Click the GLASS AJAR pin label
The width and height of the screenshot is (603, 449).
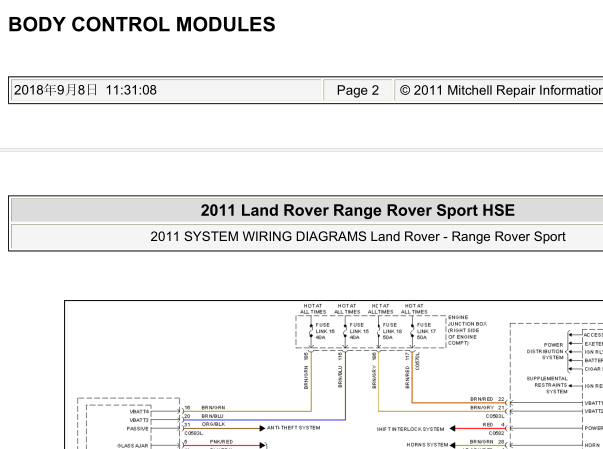tap(133, 446)
